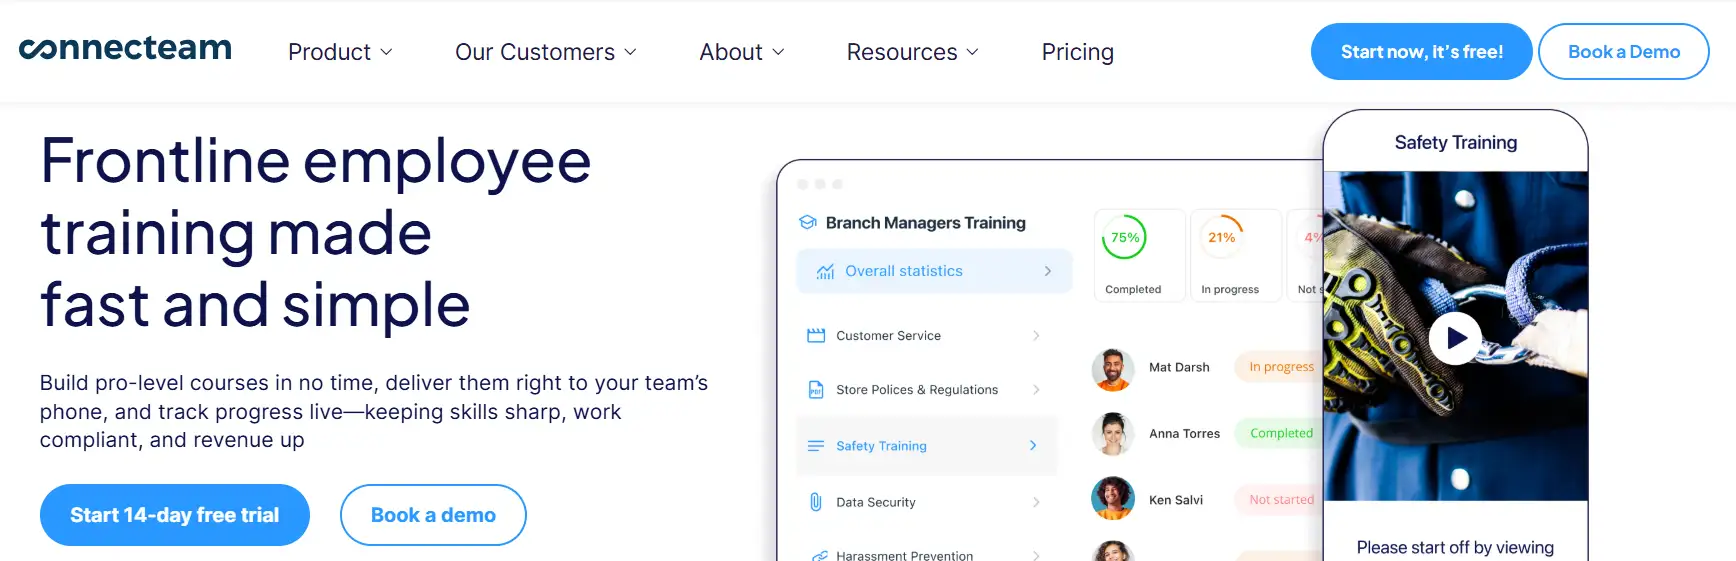Click the Data Security paperclip icon
This screenshot has height=561, width=1736.
816,502
